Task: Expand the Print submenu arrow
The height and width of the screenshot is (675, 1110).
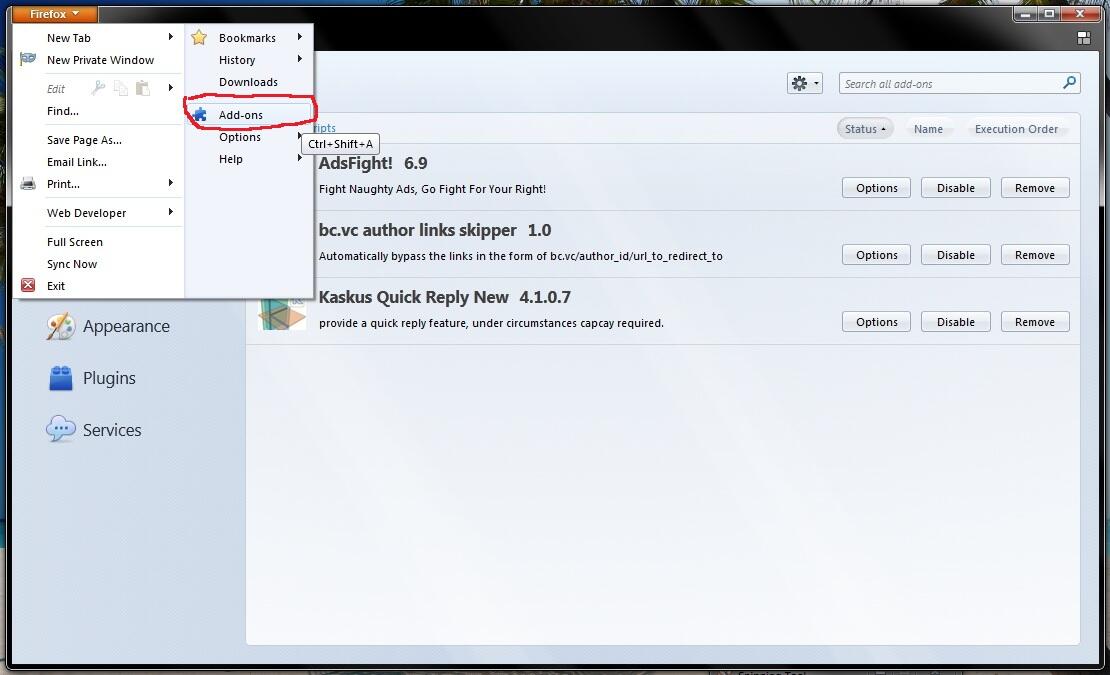Action: [x=171, y=183]
